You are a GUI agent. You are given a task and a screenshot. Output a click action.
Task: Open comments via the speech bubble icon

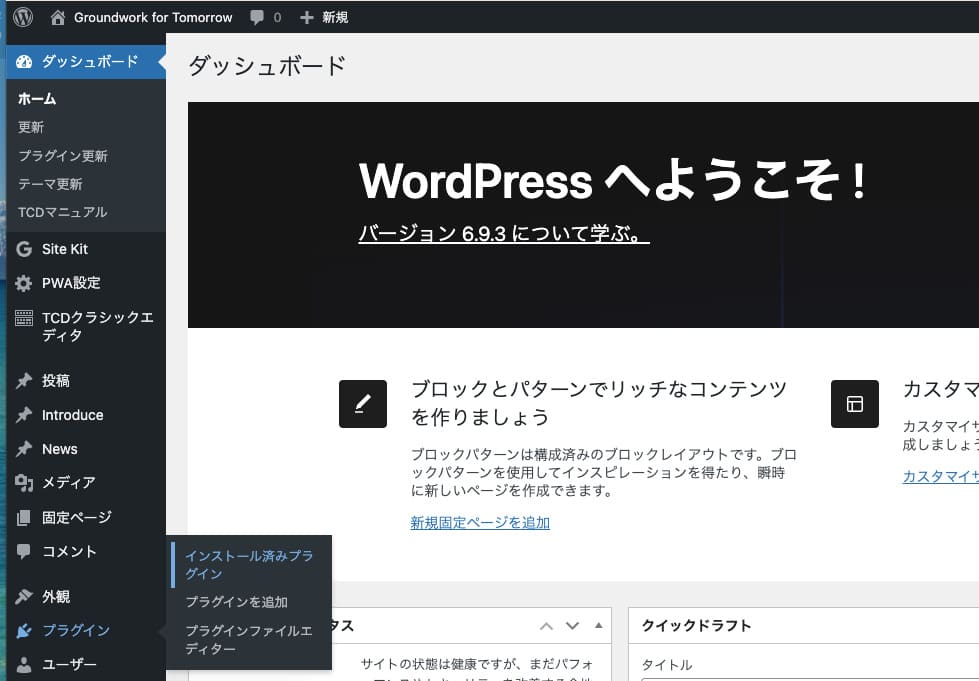(256, 17)
